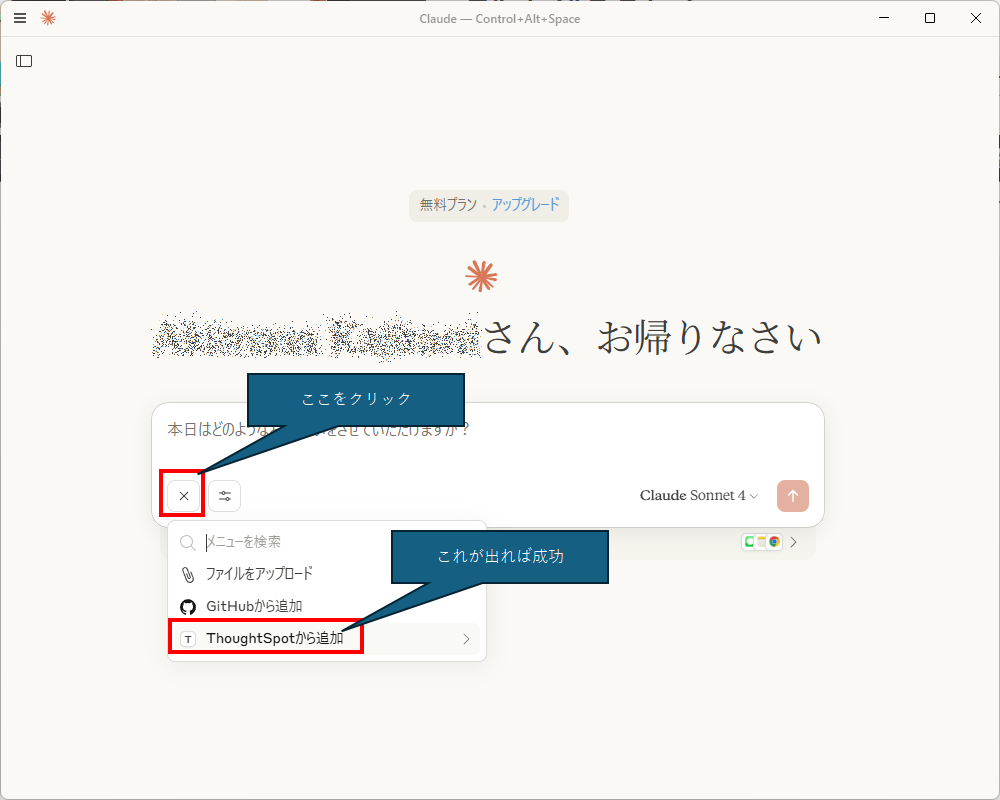Image resolution: width=1000 pixels, height=800 pixels.
Task: Focus the メニューを検索 search field
Action: pyautogui.click(x=327, y=542)
